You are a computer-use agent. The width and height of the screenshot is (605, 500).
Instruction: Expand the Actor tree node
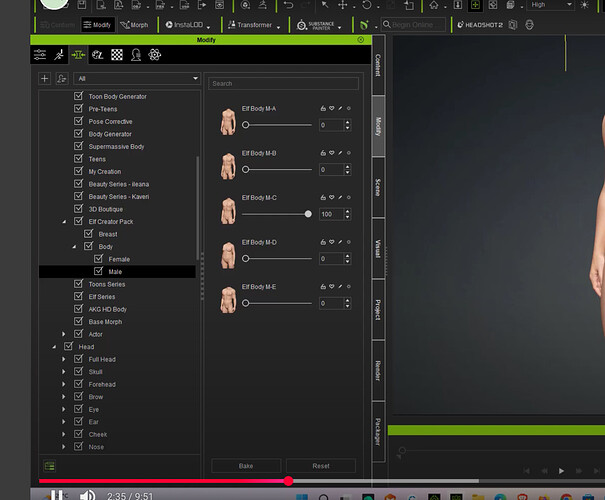(x=64, y=334)
